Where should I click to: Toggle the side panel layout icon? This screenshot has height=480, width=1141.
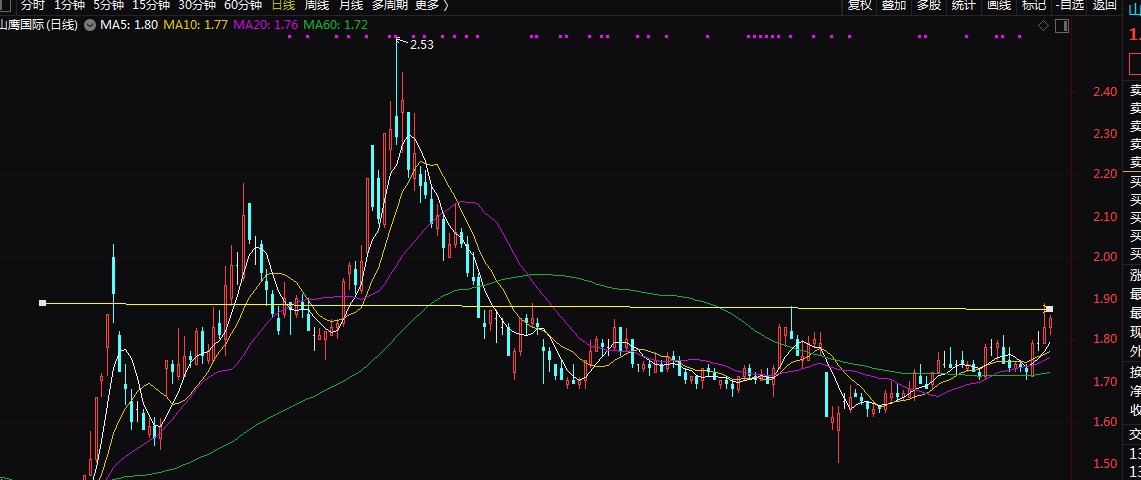(x=1062, y=26)
